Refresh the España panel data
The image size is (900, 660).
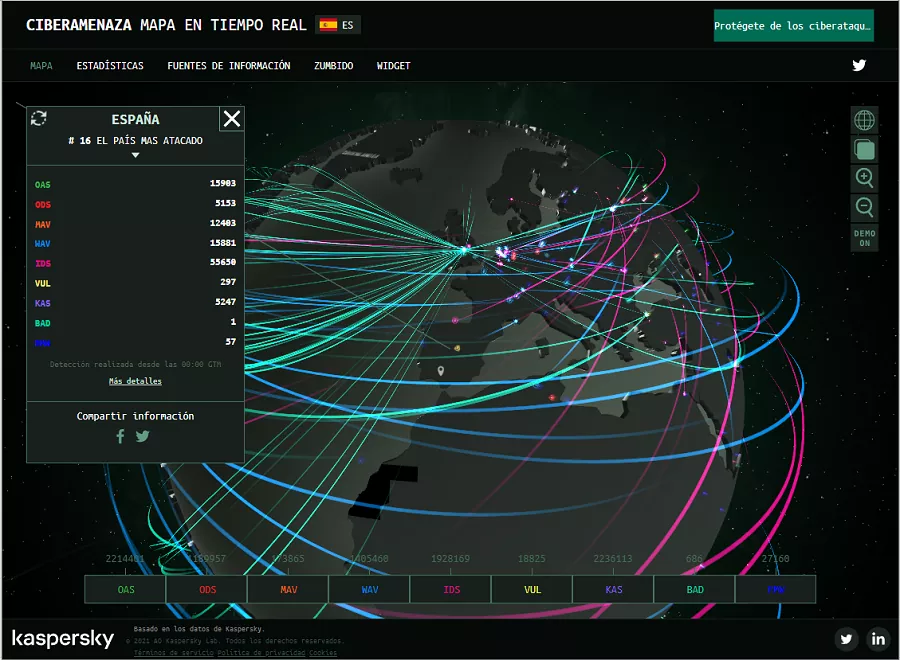[x=39, y=118]
